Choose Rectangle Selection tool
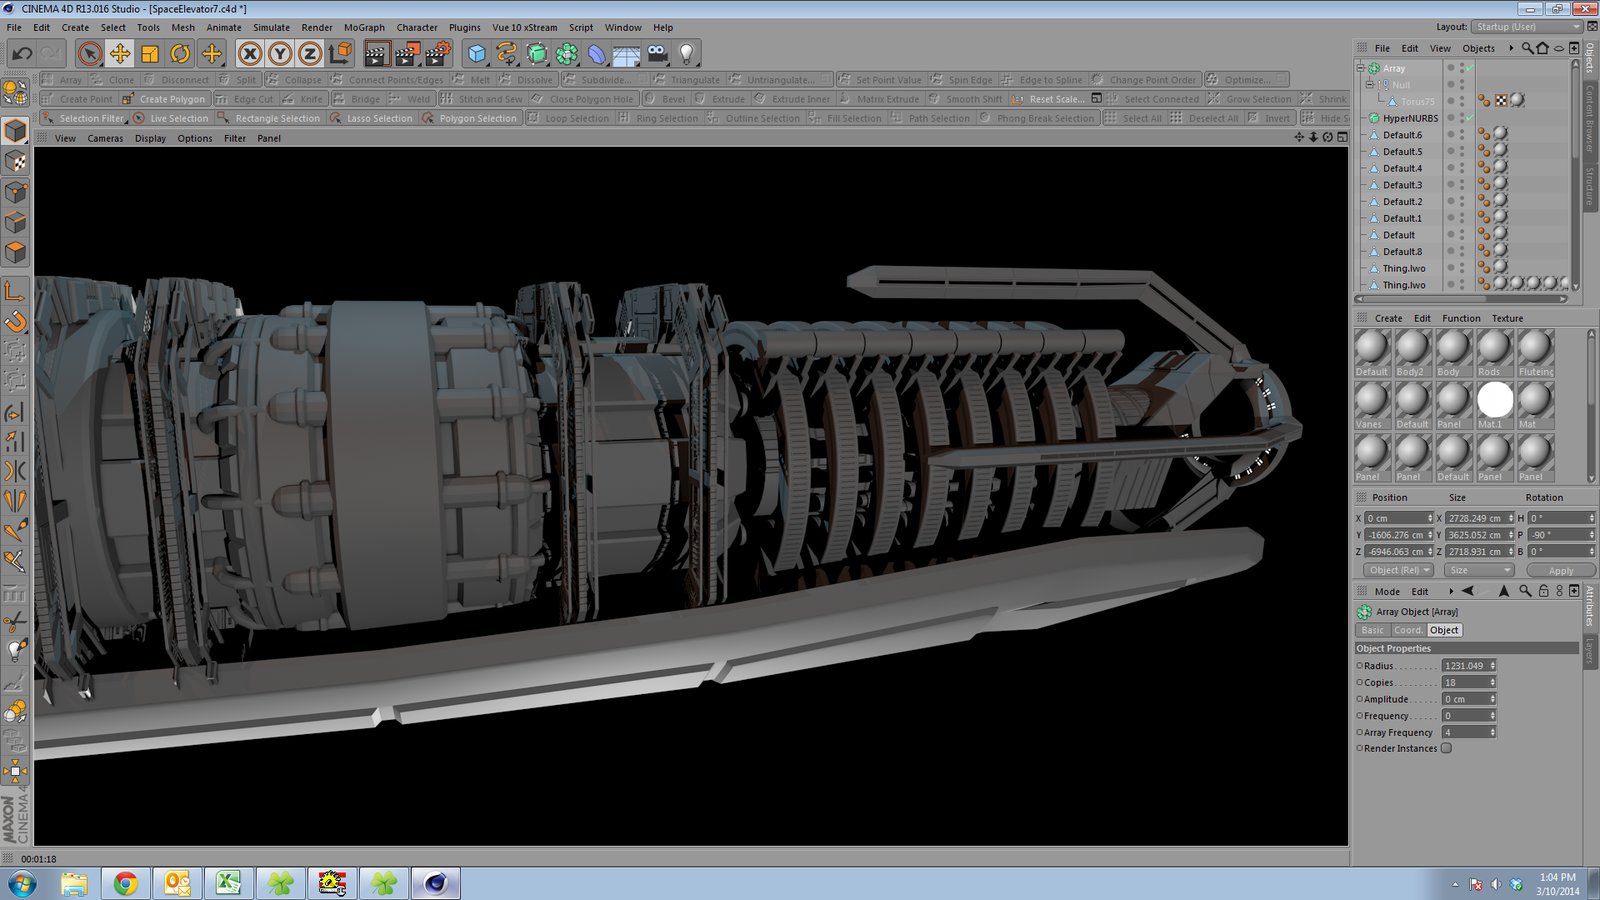The image size is (1600, 900). 269,118
